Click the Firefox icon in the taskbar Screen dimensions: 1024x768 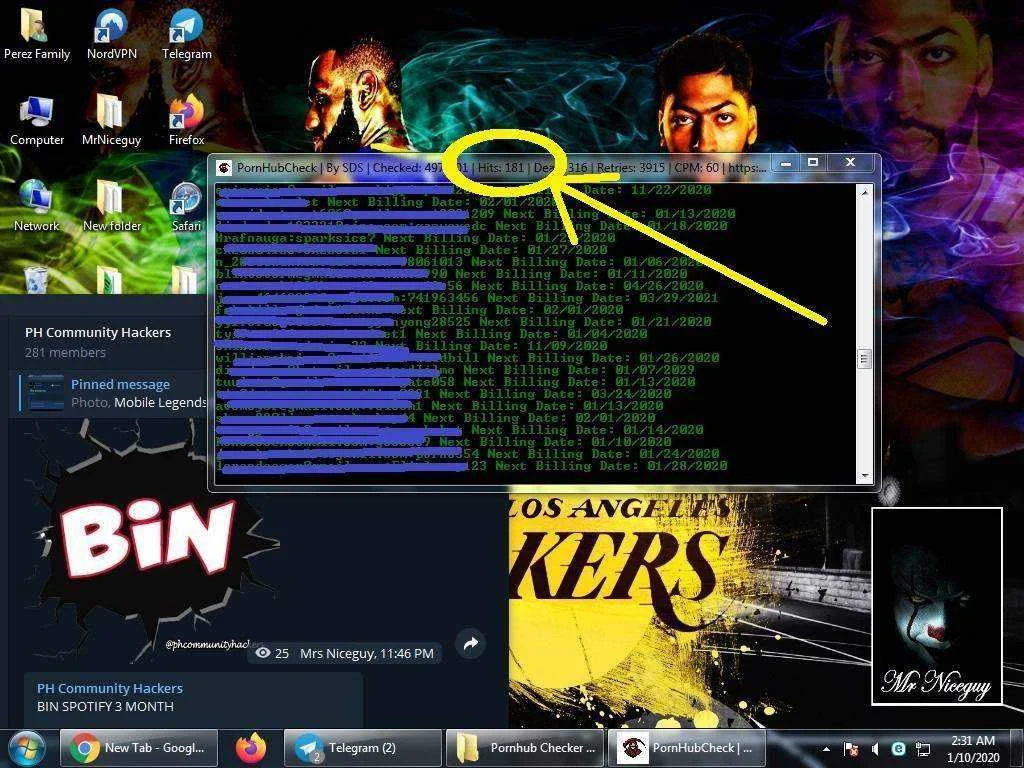[x=251, y=748]
